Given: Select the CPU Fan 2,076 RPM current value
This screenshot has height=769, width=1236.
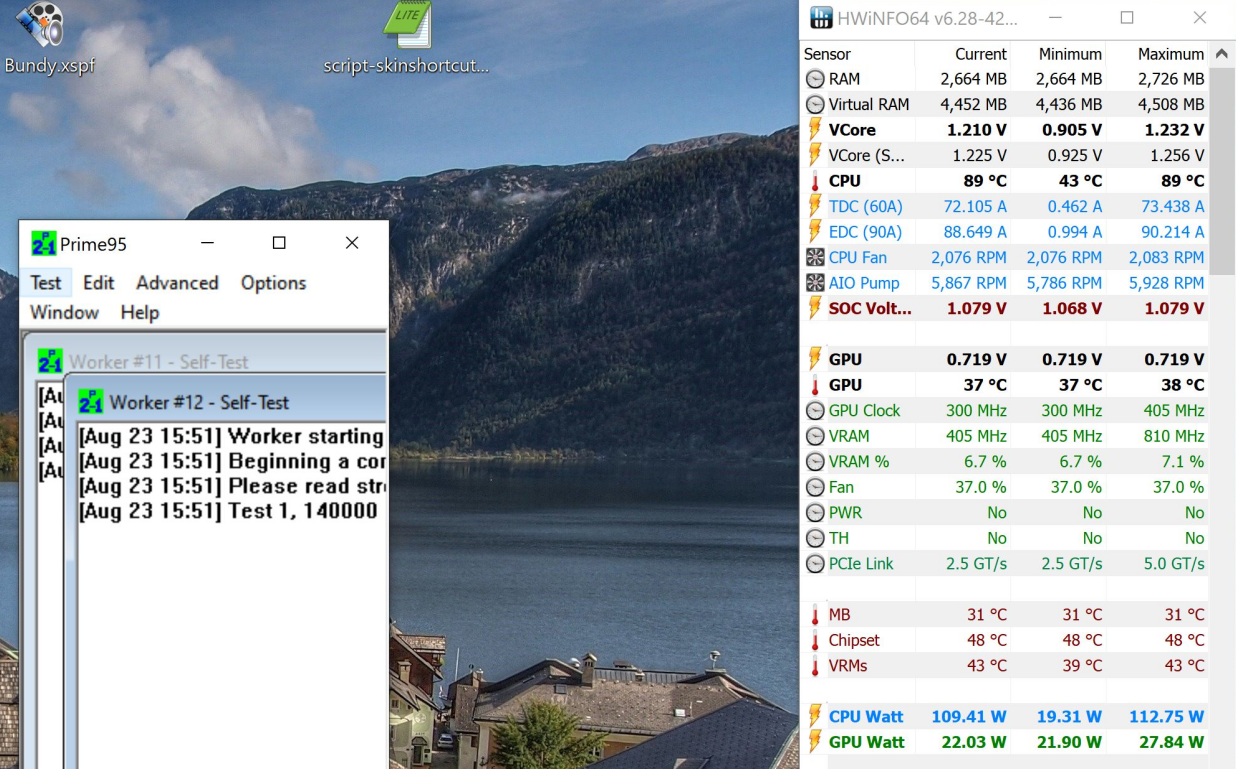Looking at the screenshot, I should 968,258.
